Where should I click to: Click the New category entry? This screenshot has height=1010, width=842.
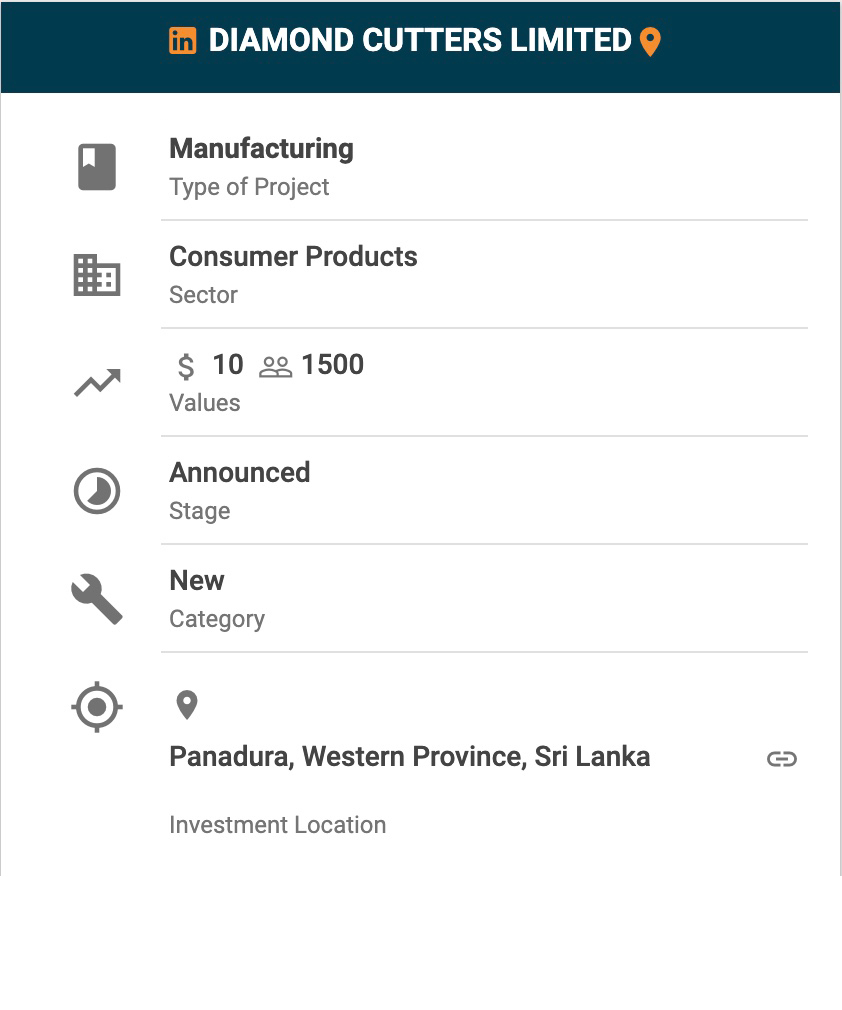[197, 581]
